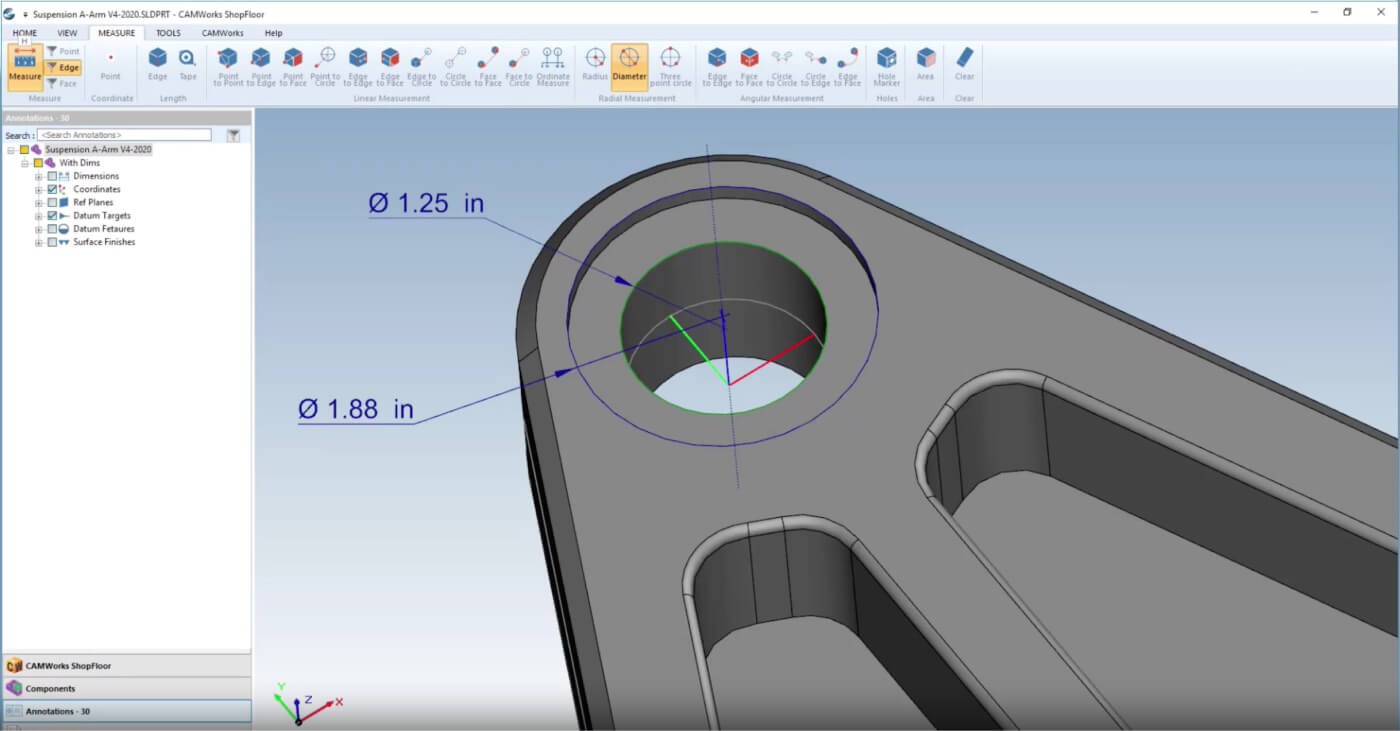This screenshot has width=1400, height=731.
Task: Open the Components panel
Action: [x=127, y=689]
